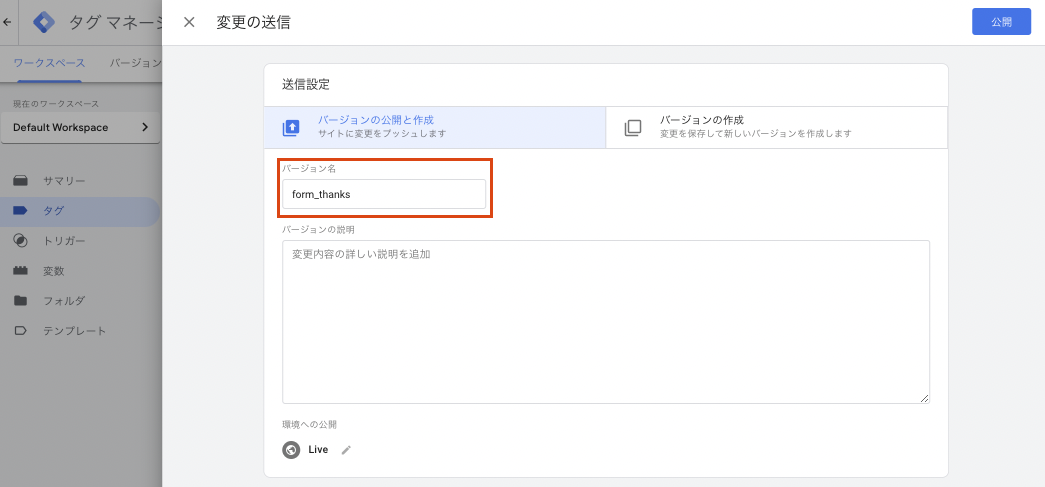The height and width of the screenshot is (487, 1045).
Task: Click the 変数 block icon
Action: [21, 270]
